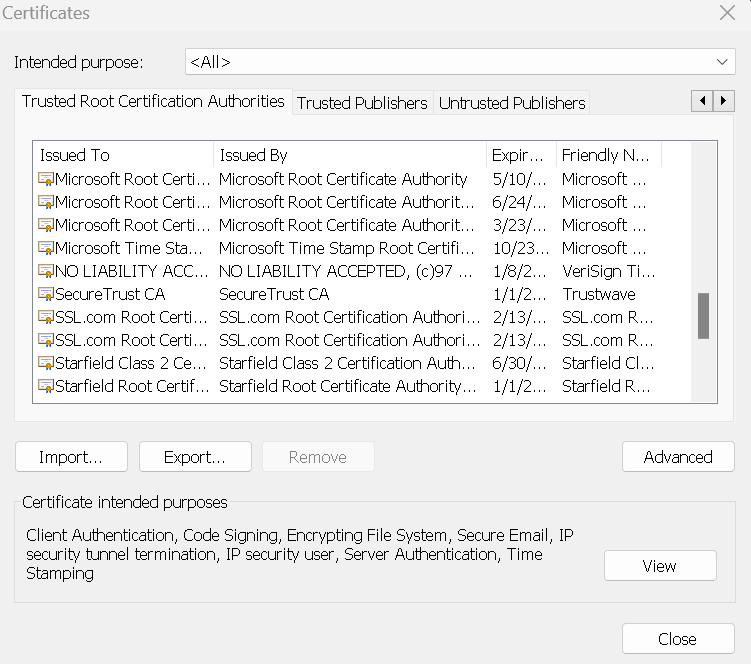The image size is (751, 664).
Task: Click the Starfield Root Certificate icon
Action: 46,386
